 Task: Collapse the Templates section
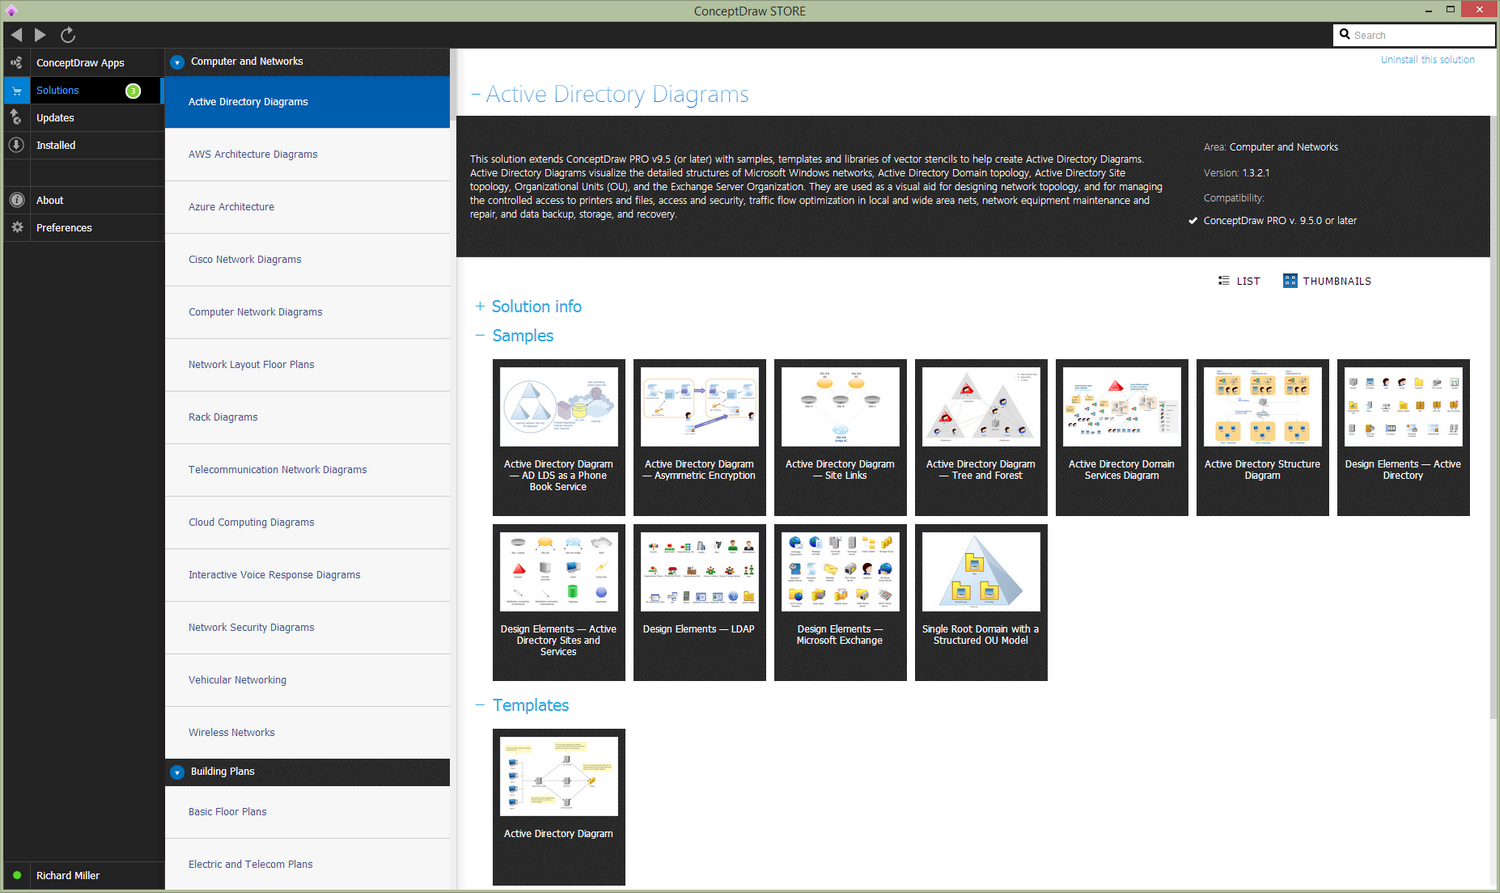(480, 705)
